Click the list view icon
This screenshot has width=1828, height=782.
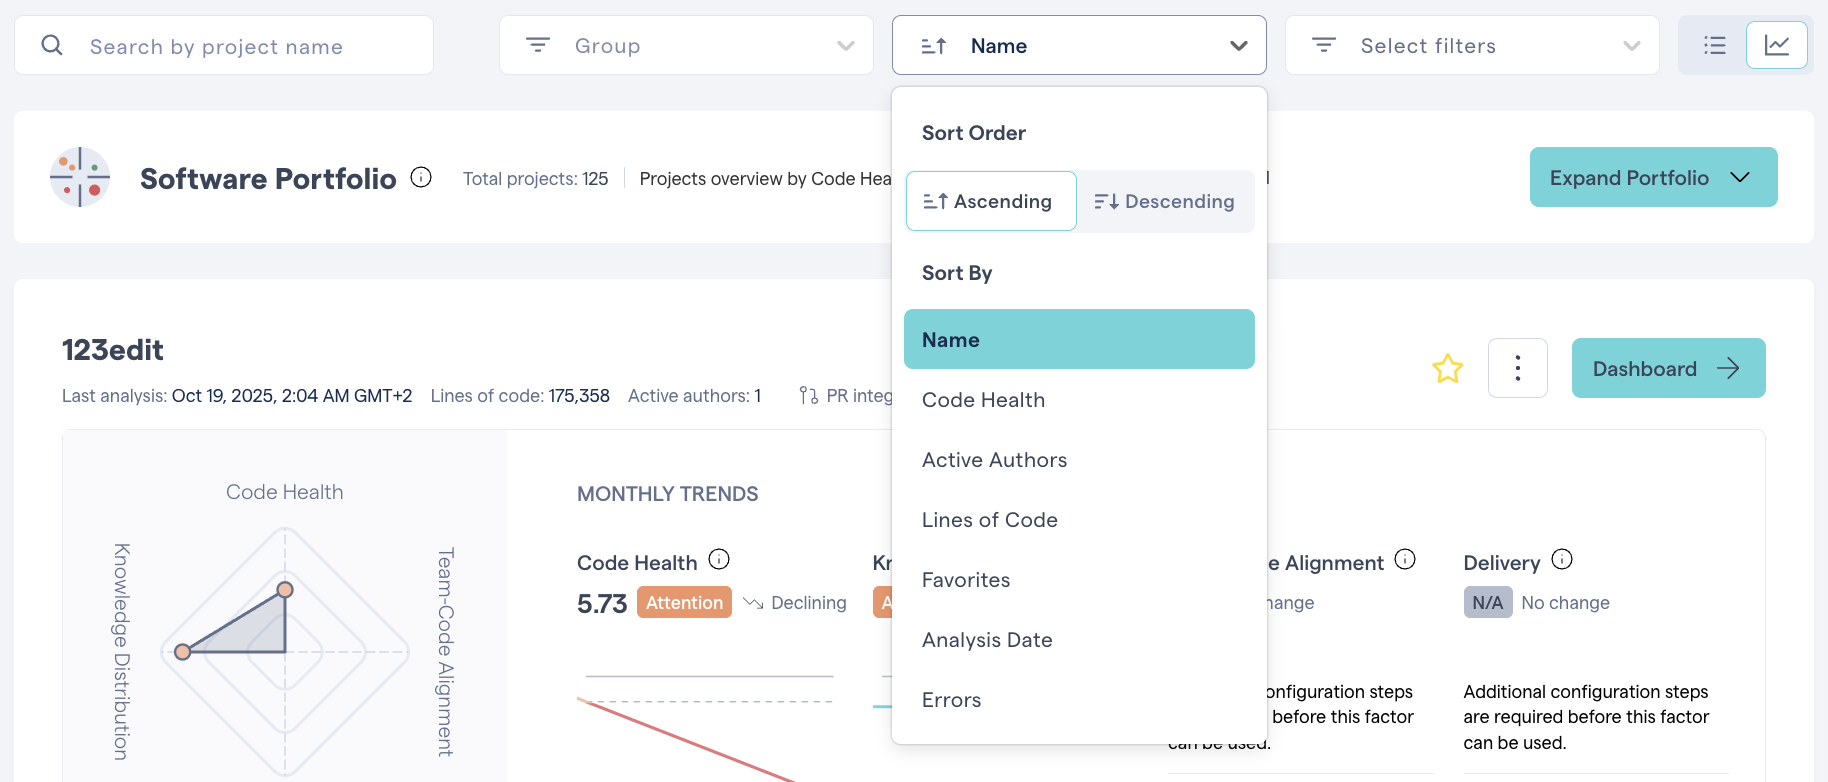tap(1714, 45)
